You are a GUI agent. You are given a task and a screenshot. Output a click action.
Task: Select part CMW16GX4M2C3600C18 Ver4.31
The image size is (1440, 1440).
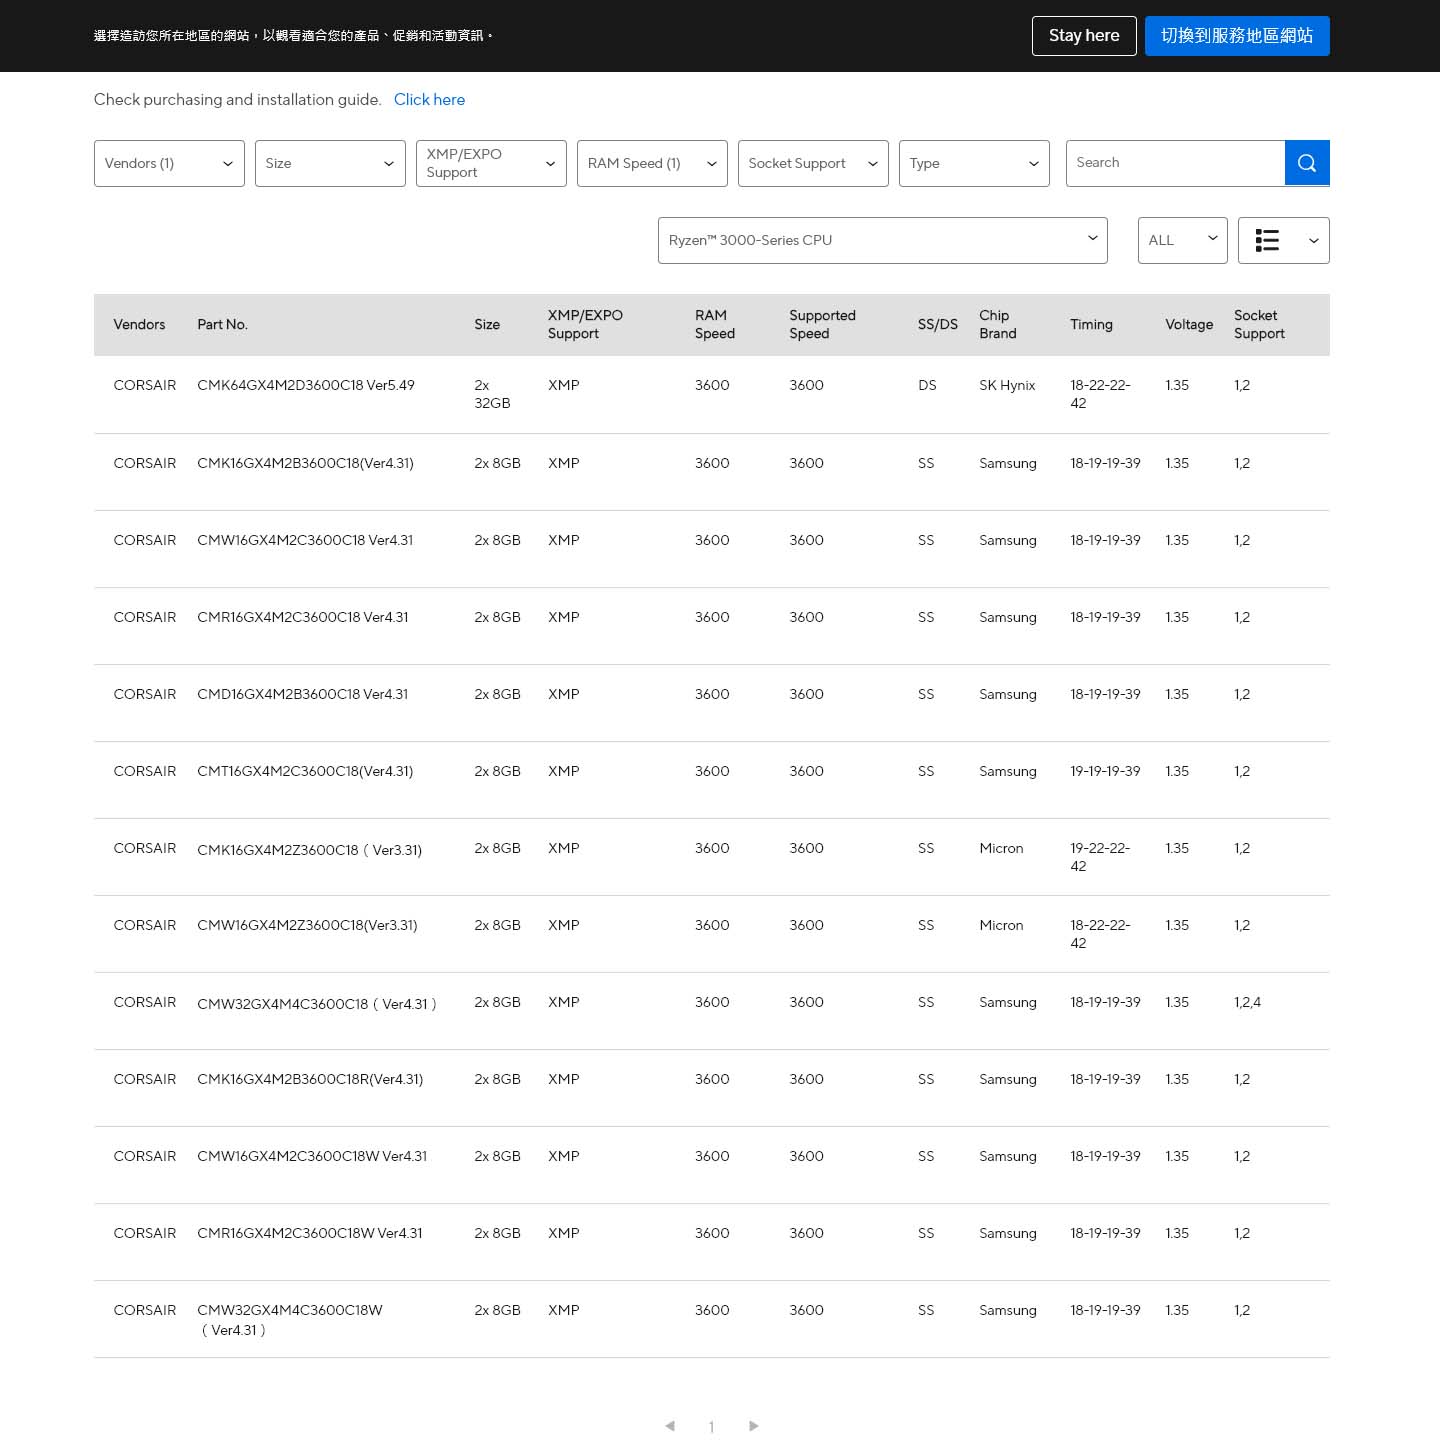coord(305,540)
